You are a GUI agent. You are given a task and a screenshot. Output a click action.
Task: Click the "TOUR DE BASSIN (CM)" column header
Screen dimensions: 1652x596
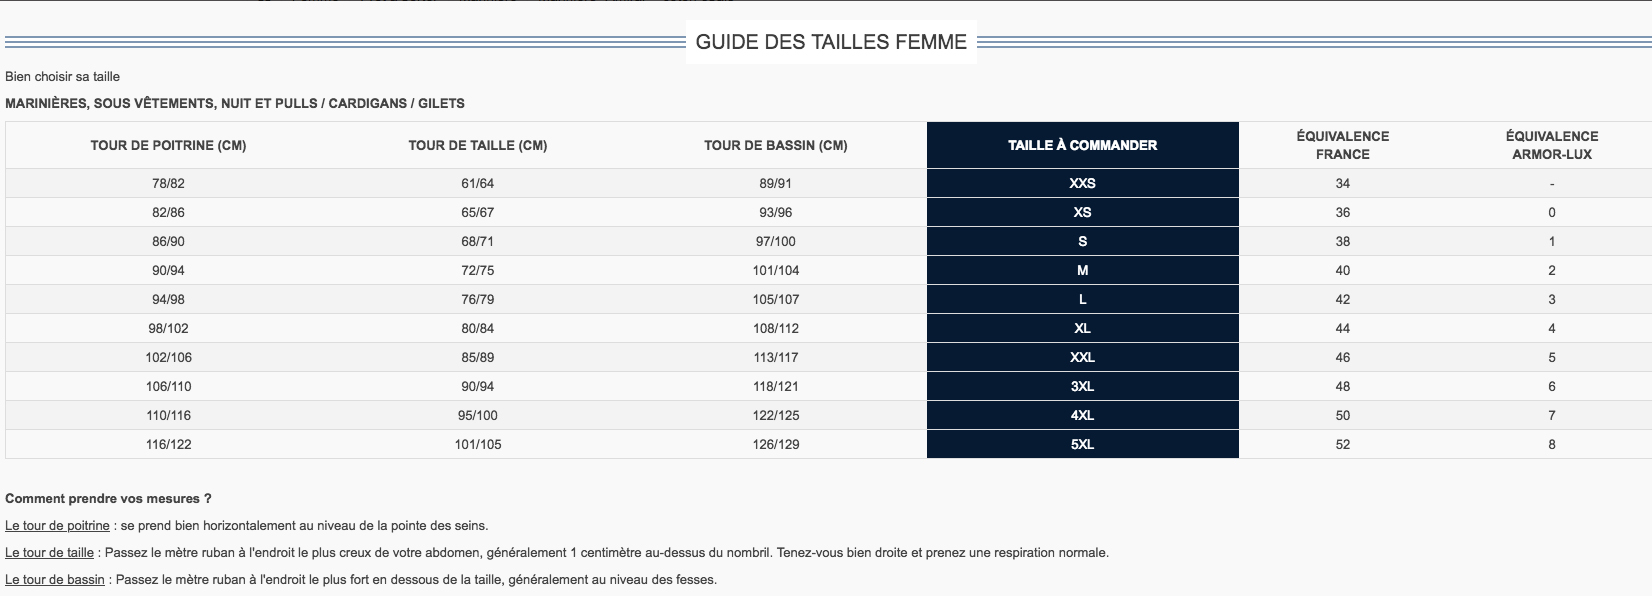tap(776, 145)
